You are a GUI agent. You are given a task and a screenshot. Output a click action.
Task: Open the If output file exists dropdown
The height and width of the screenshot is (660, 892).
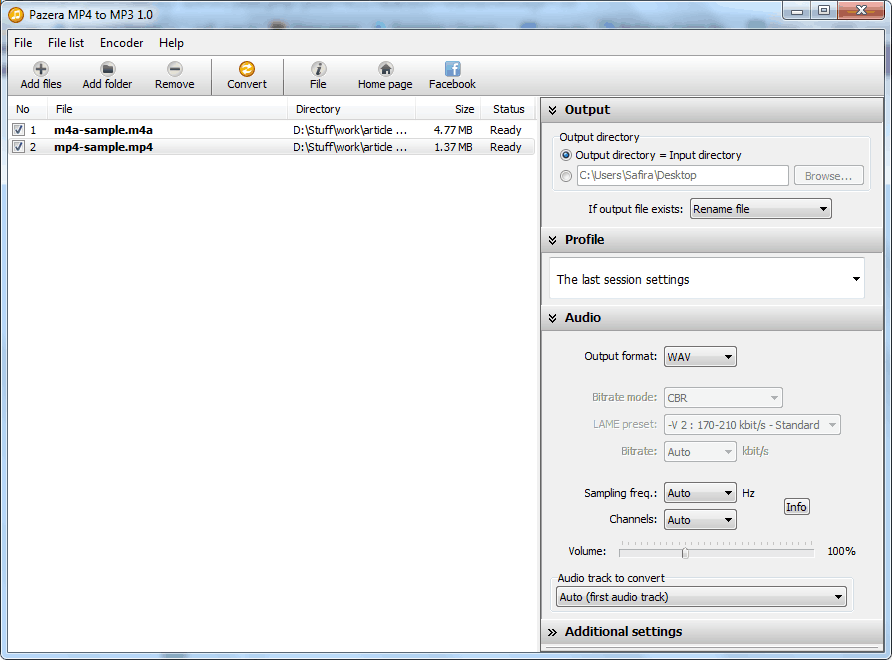761,209
